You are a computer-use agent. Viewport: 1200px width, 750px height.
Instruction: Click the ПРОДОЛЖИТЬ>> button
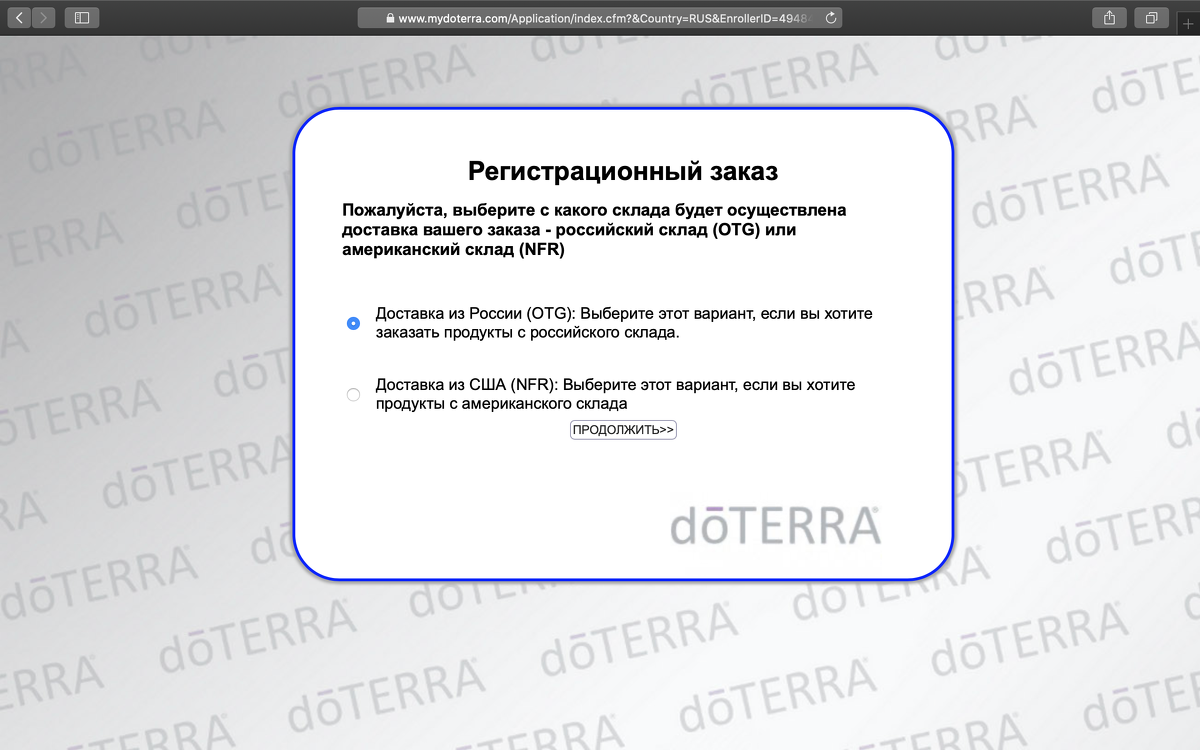click(623, 430)
